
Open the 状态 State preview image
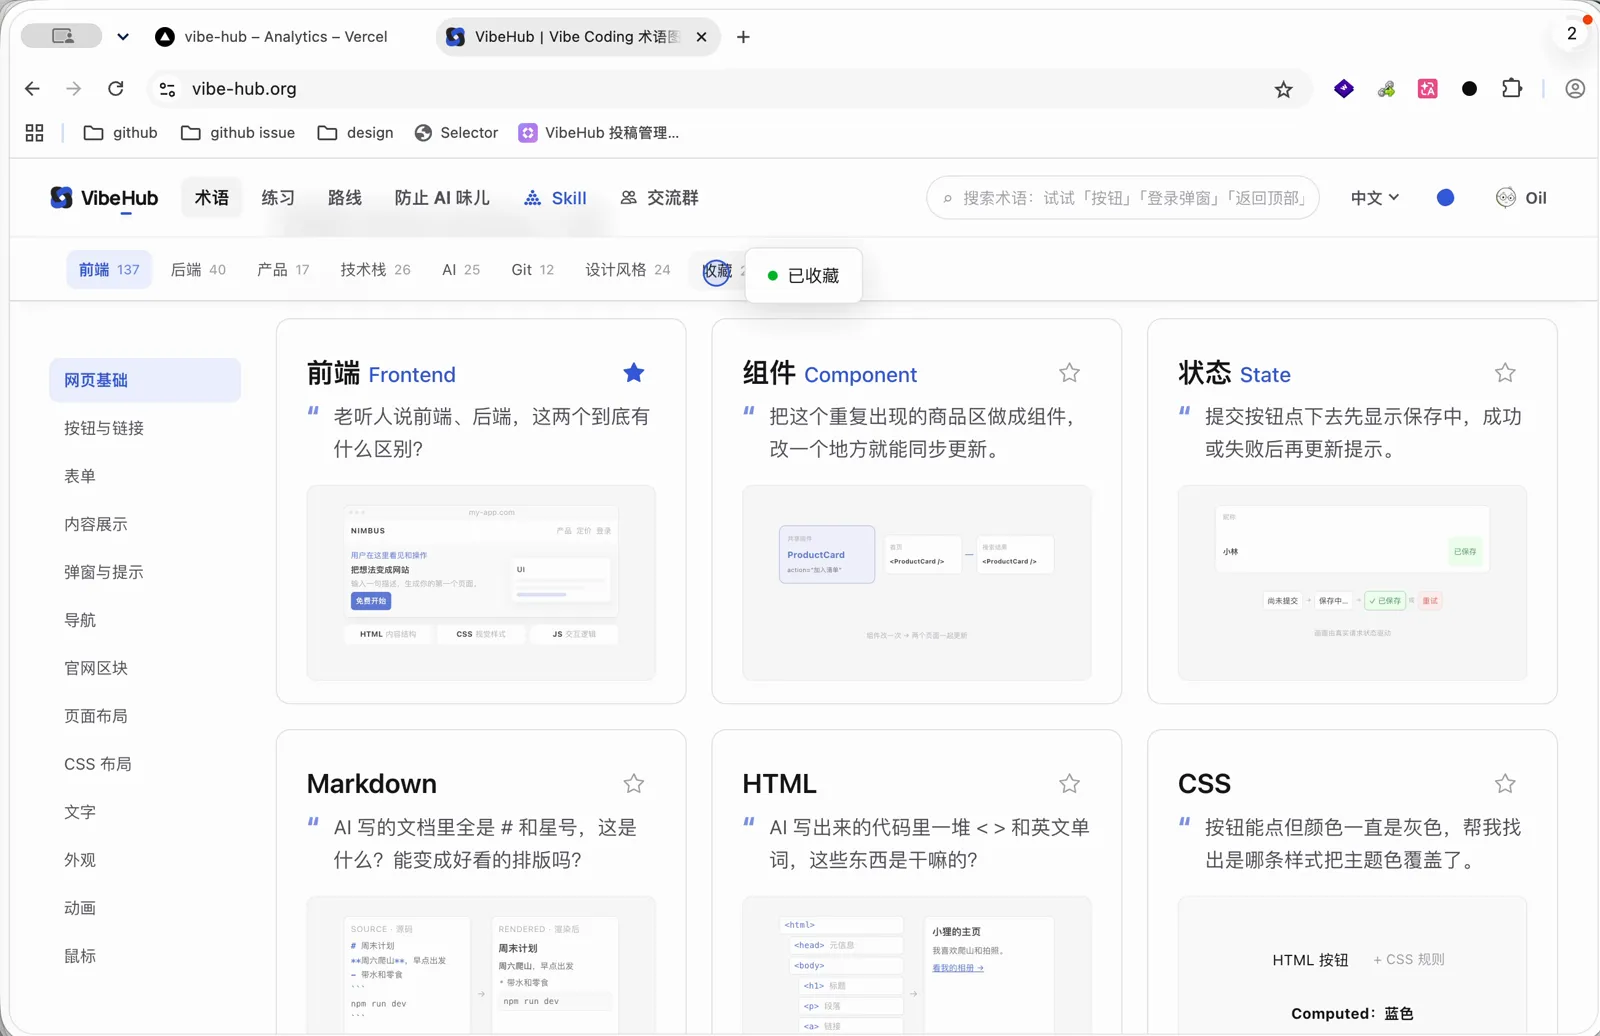1352,583
